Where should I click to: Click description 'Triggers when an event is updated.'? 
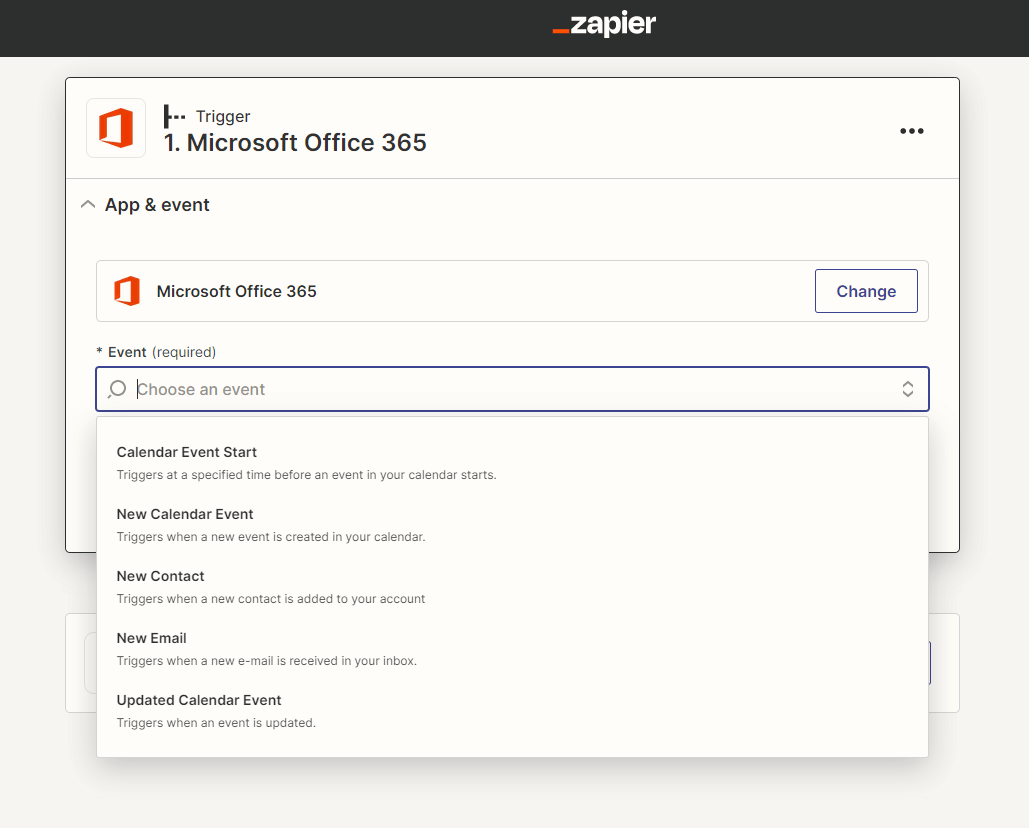(x=216, y=723)
